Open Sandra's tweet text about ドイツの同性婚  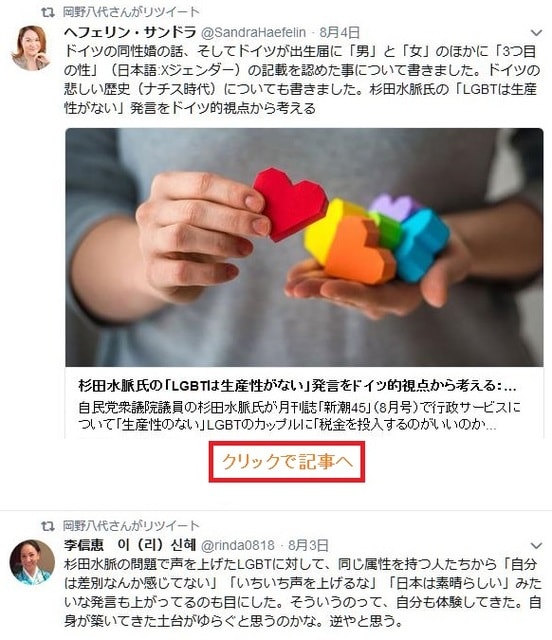pyautogui.click(x=302, y=80)
